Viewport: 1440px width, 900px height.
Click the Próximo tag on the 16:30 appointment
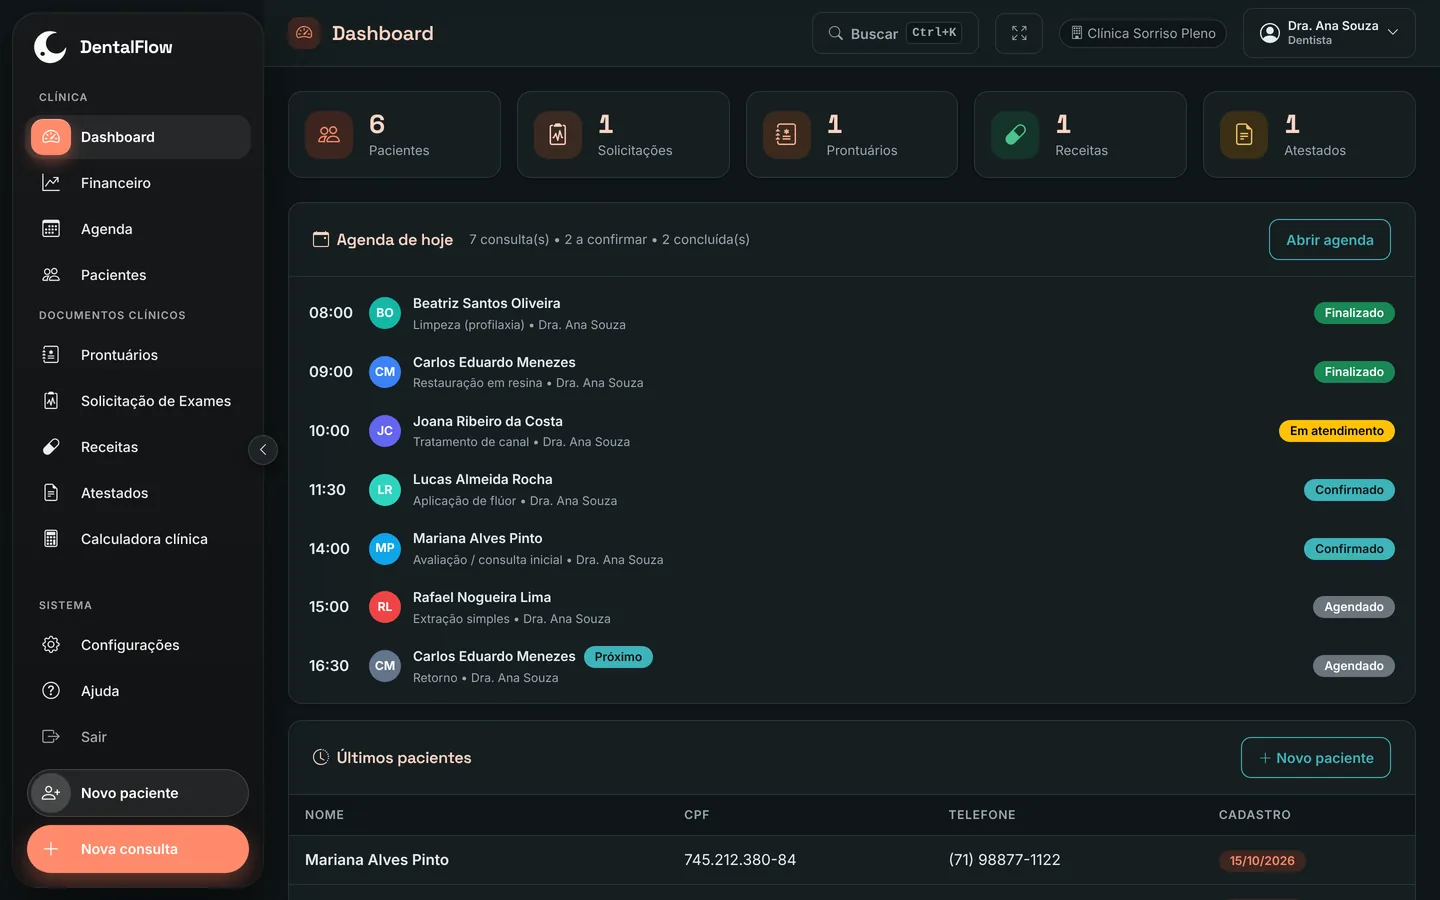618,657
